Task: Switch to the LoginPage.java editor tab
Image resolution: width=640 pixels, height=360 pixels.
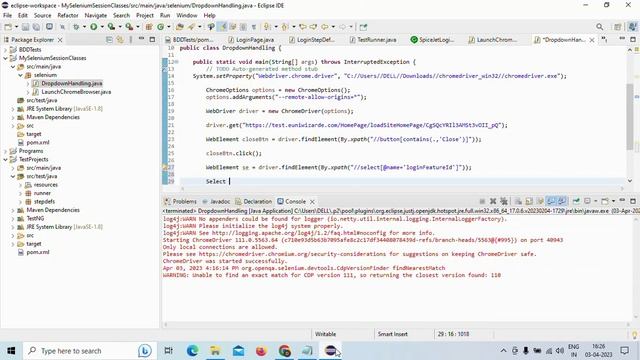Action: pos(251,40)
